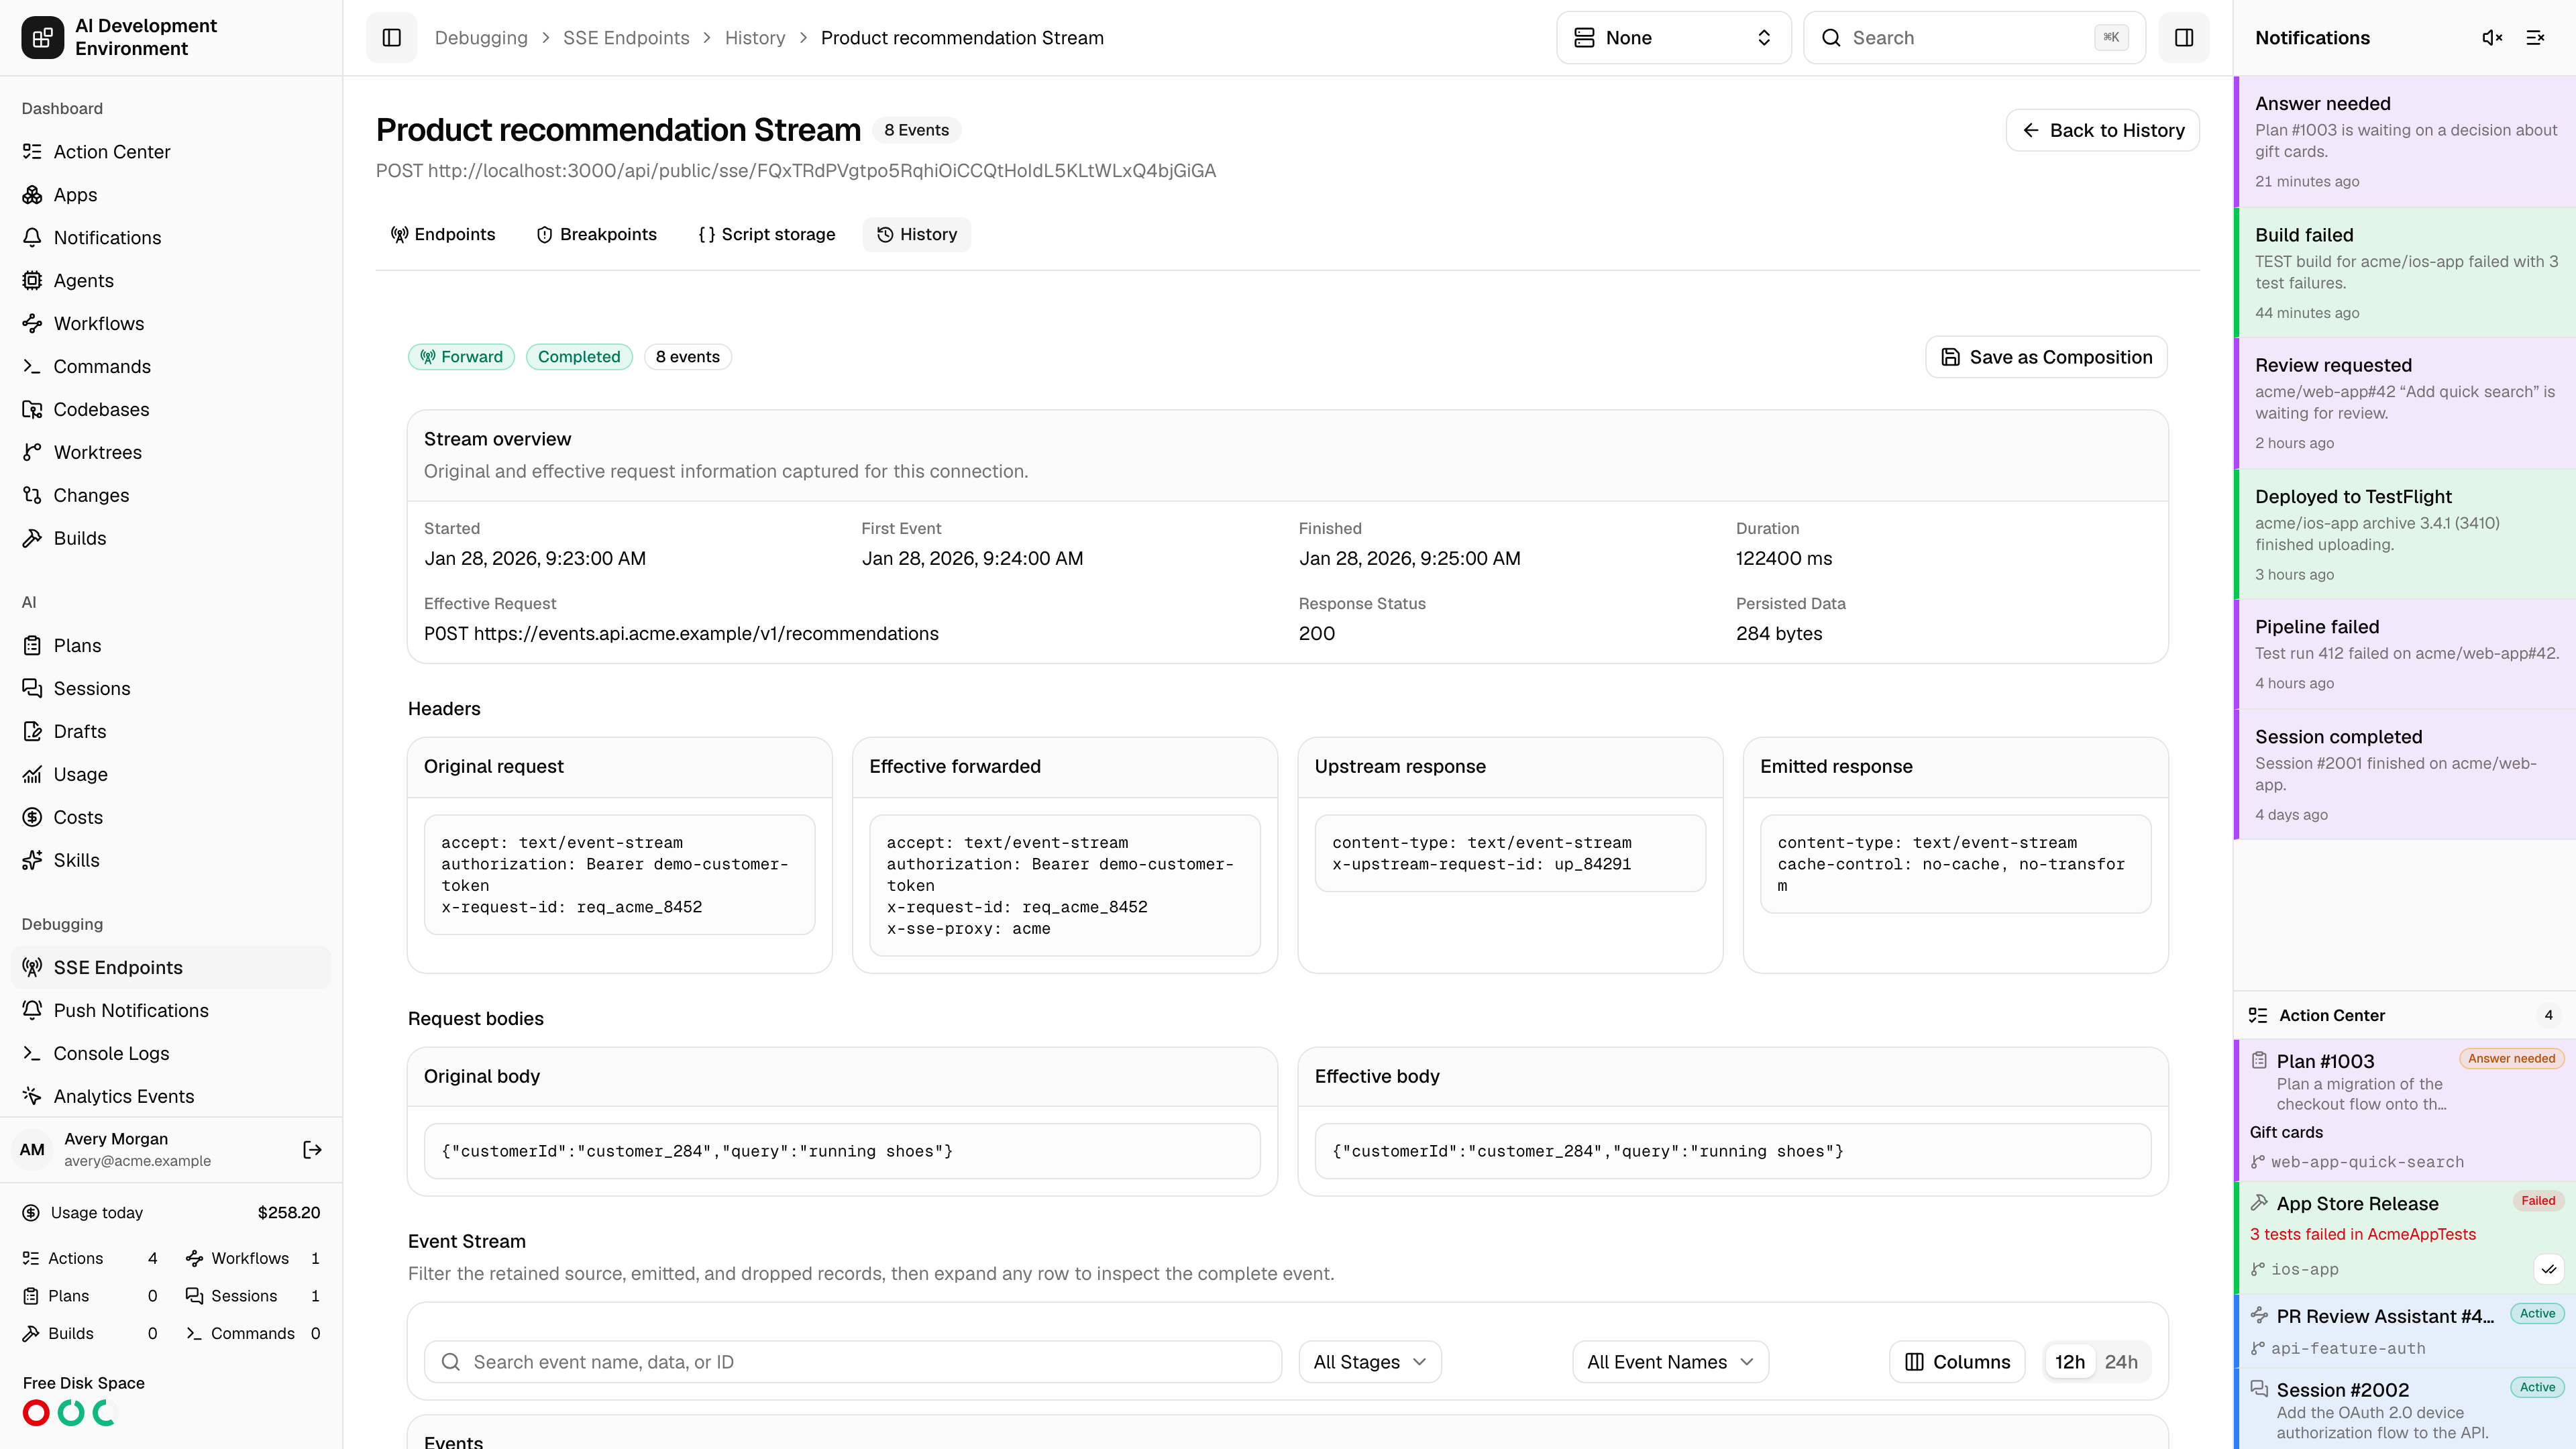Click the red Free Disk Space ring
The height and width of the screenshot is (1449, 2576).
(x=36, y=1413)
